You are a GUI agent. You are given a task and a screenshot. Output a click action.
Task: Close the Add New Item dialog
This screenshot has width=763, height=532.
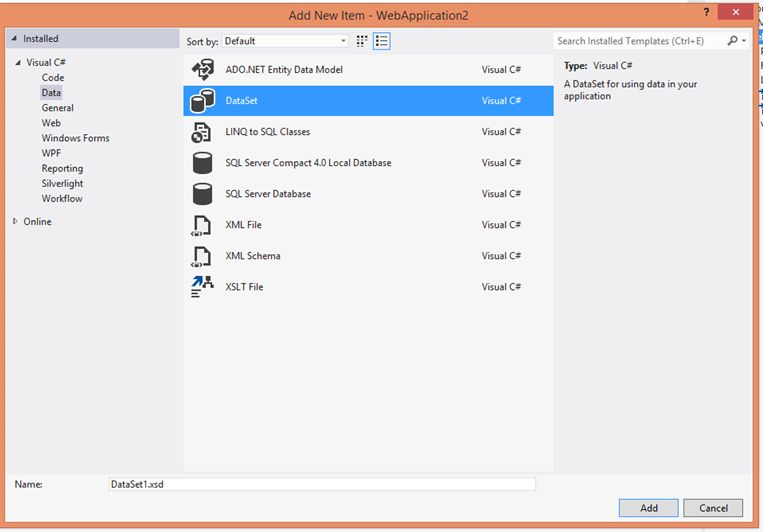click(x=735, y=12)
